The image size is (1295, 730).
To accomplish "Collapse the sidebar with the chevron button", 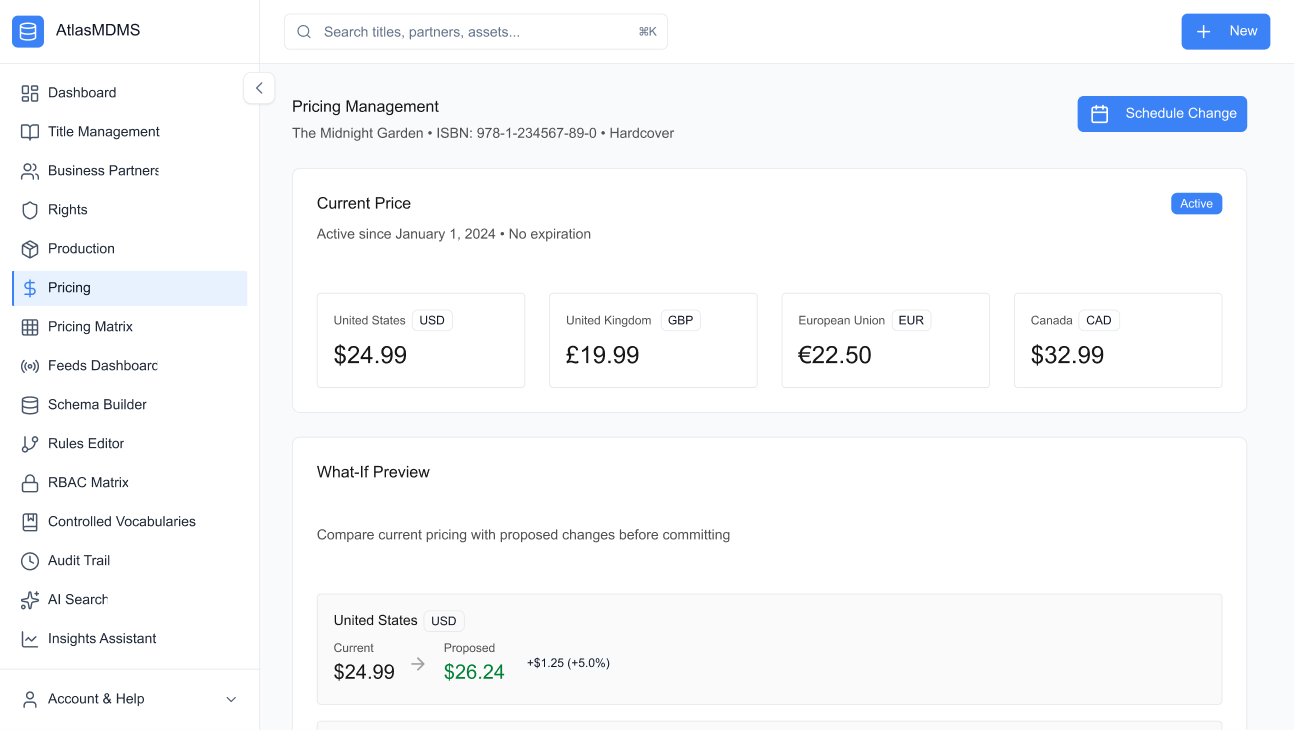I will click(259, 88).
